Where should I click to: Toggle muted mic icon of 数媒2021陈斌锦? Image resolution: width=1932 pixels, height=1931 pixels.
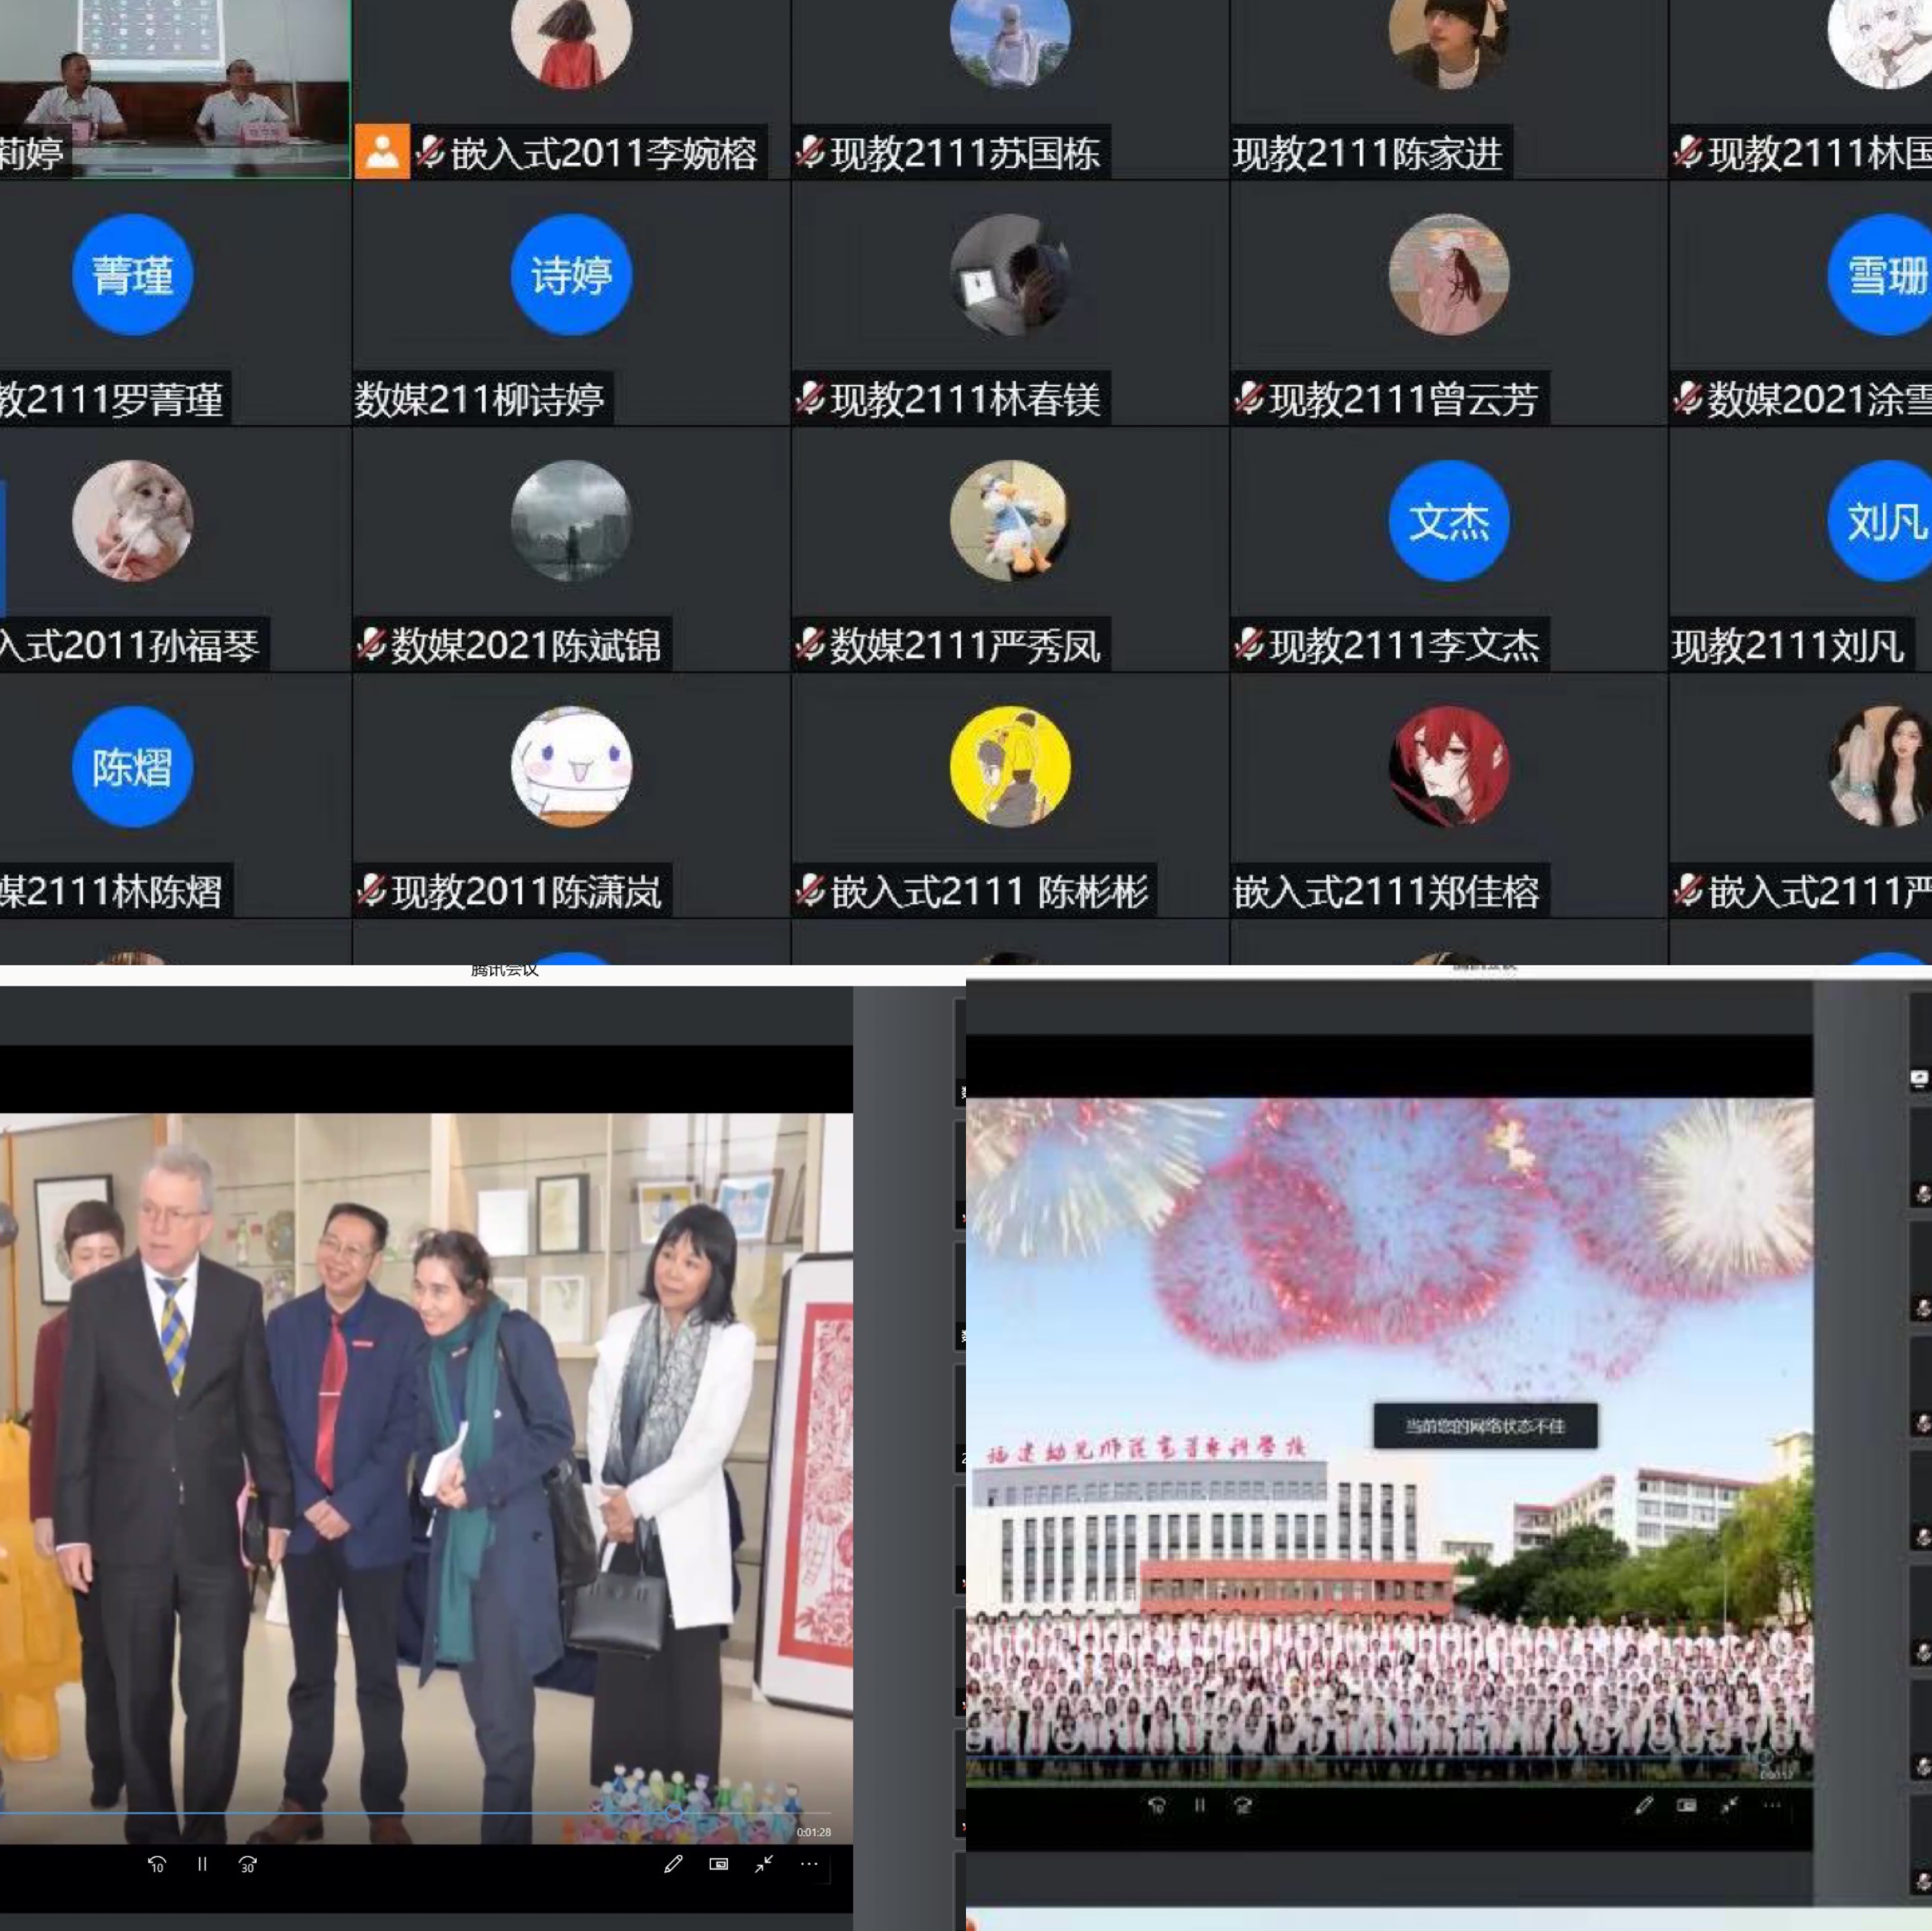pos(371,645)
